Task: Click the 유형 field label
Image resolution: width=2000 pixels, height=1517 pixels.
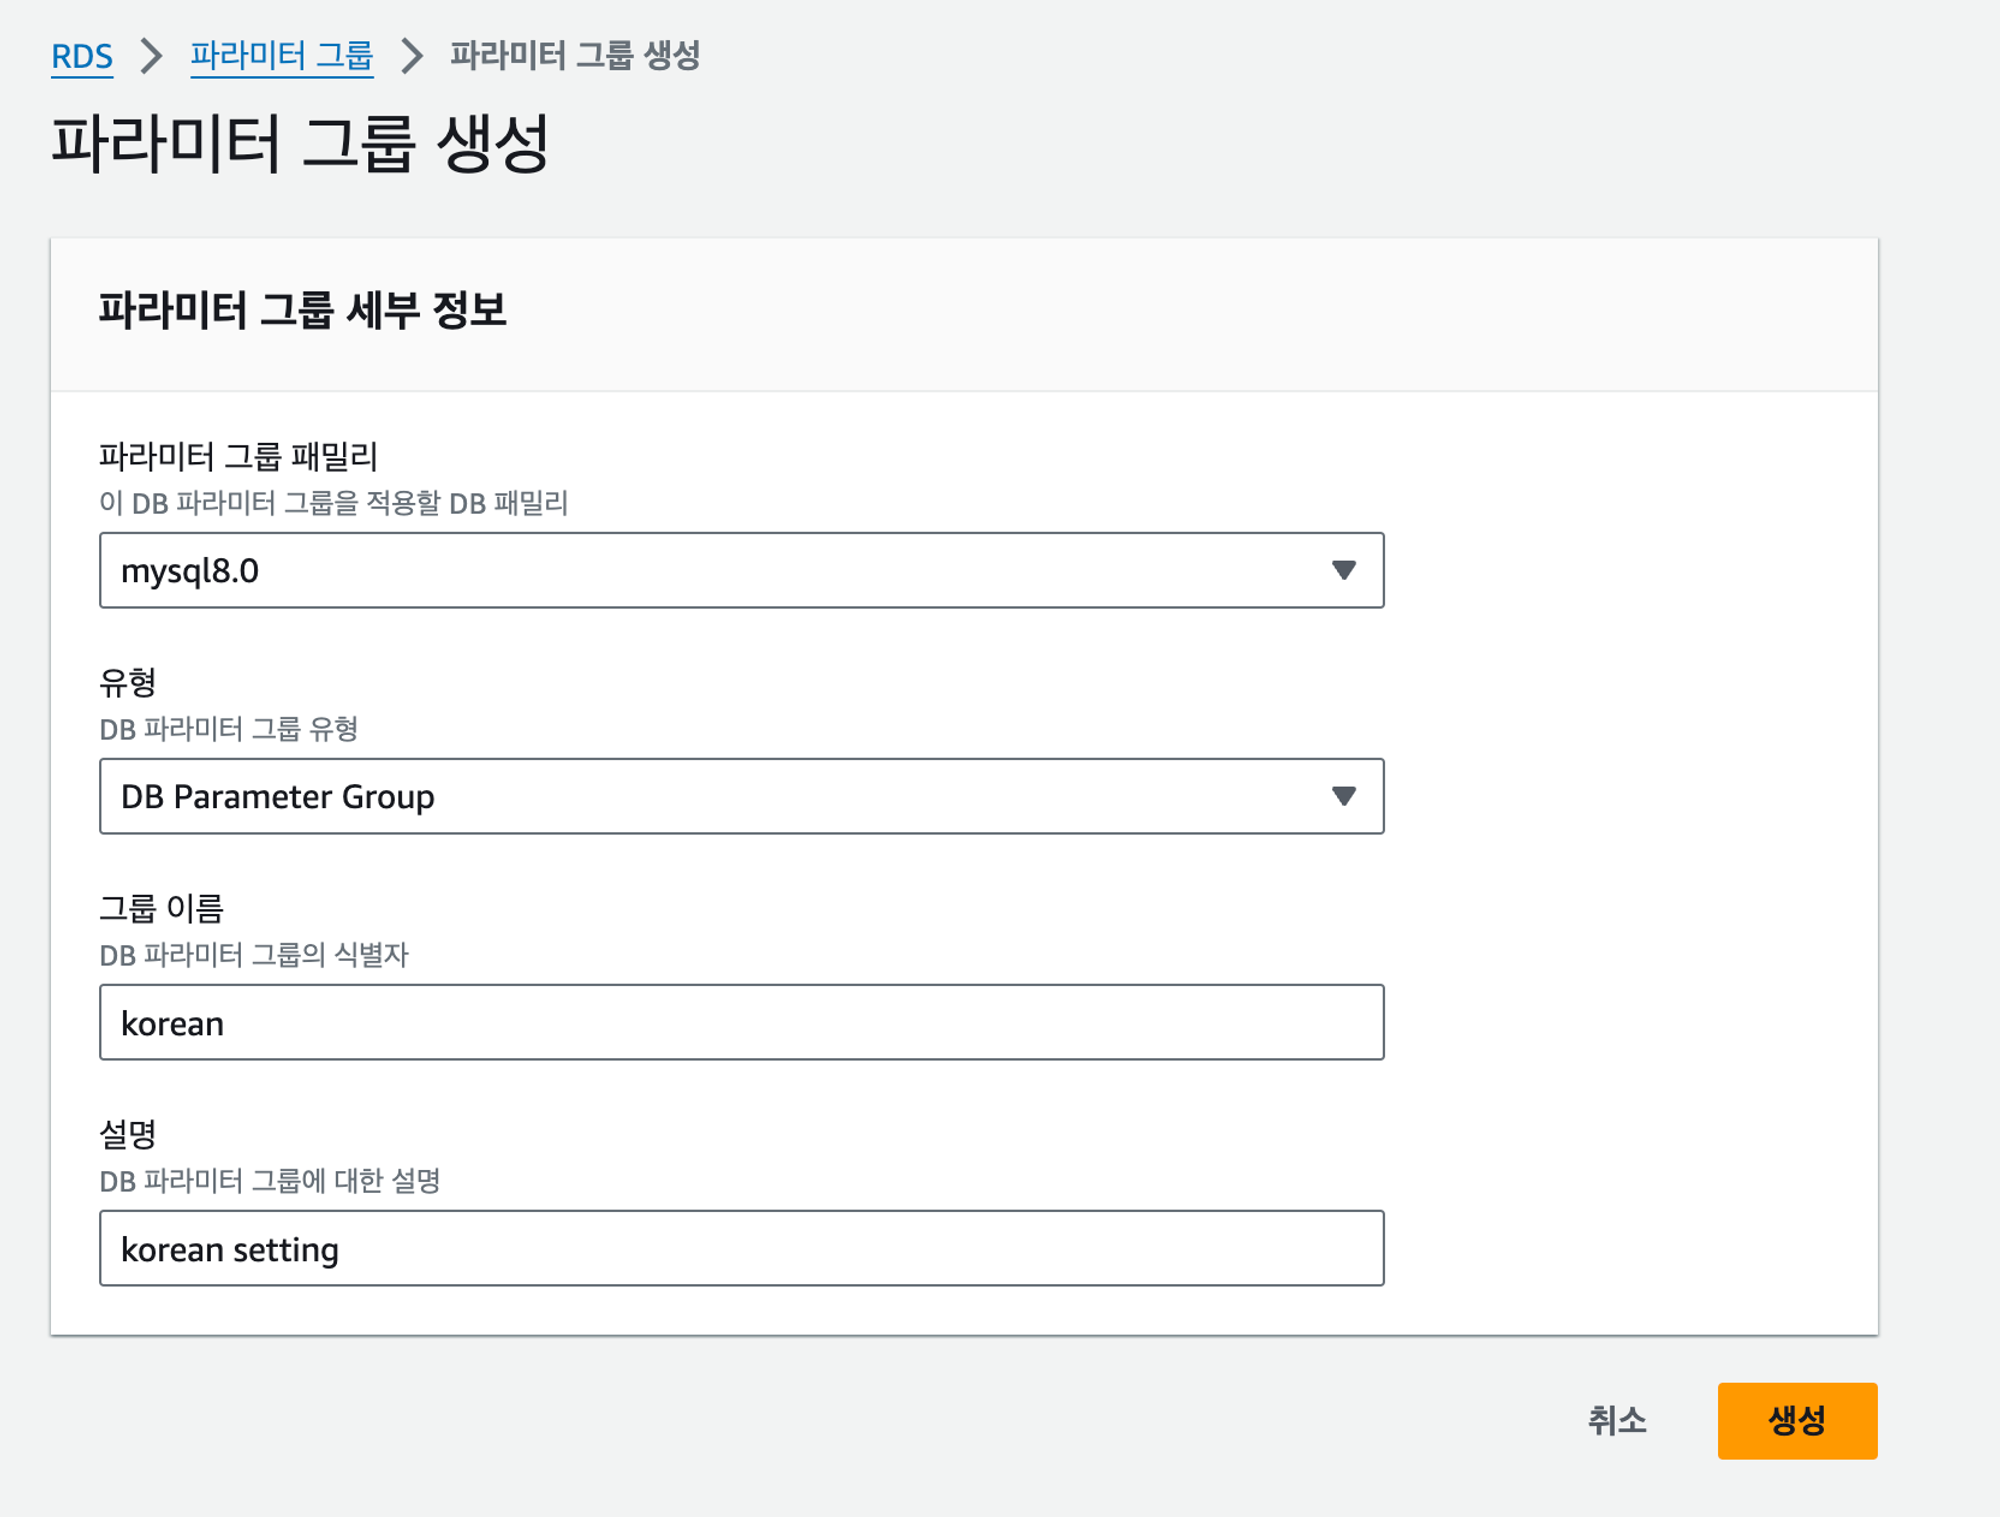Action: point(128,683)
